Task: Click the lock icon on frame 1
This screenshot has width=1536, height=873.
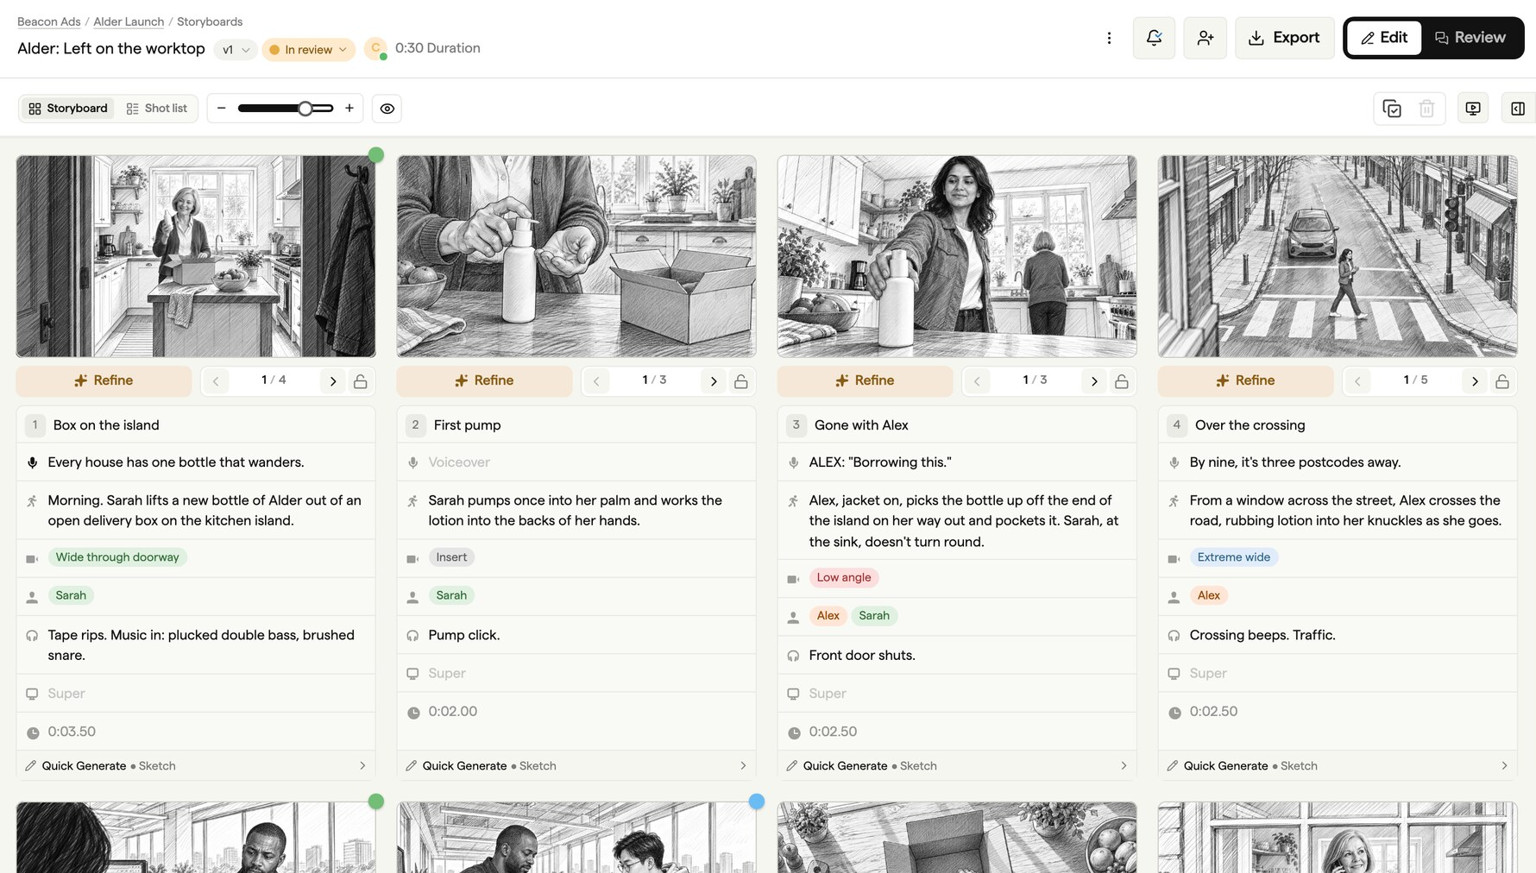Action: [361, 381]
